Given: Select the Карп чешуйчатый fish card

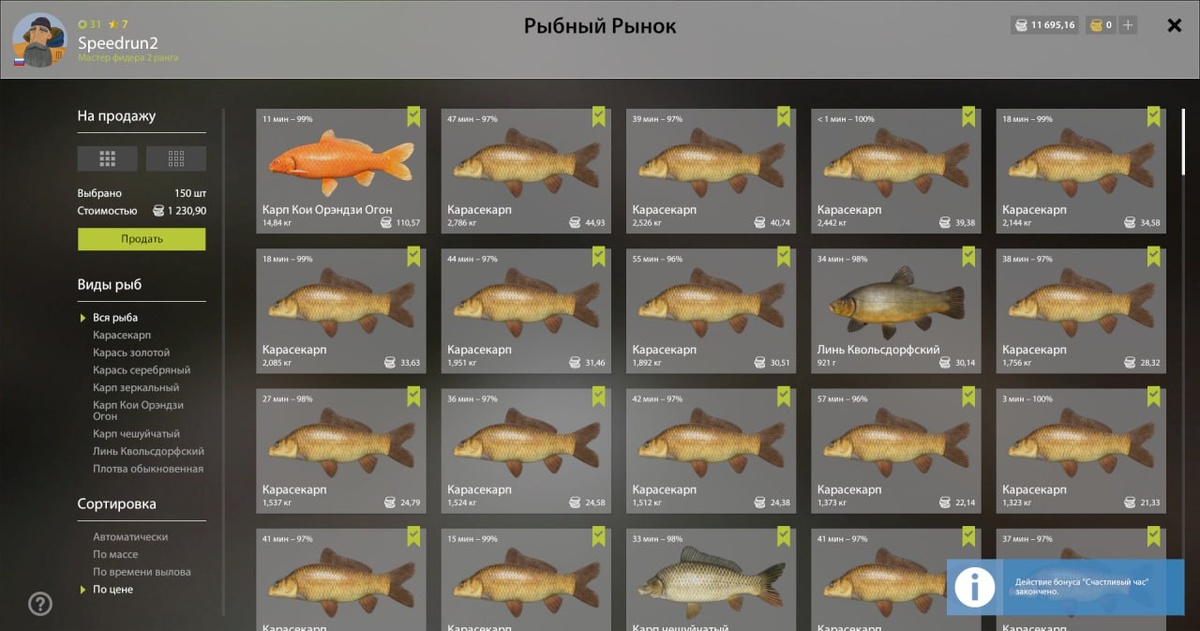Looking at the screenshot, I should (711, 580).
